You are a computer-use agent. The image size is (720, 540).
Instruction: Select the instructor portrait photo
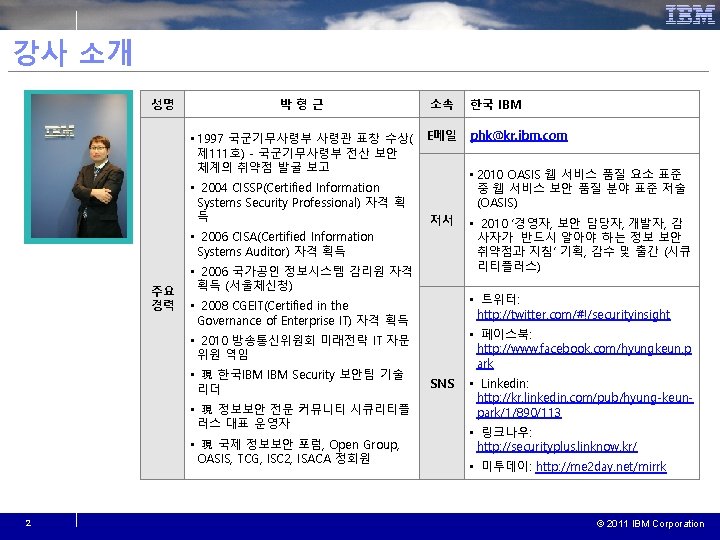79,167
